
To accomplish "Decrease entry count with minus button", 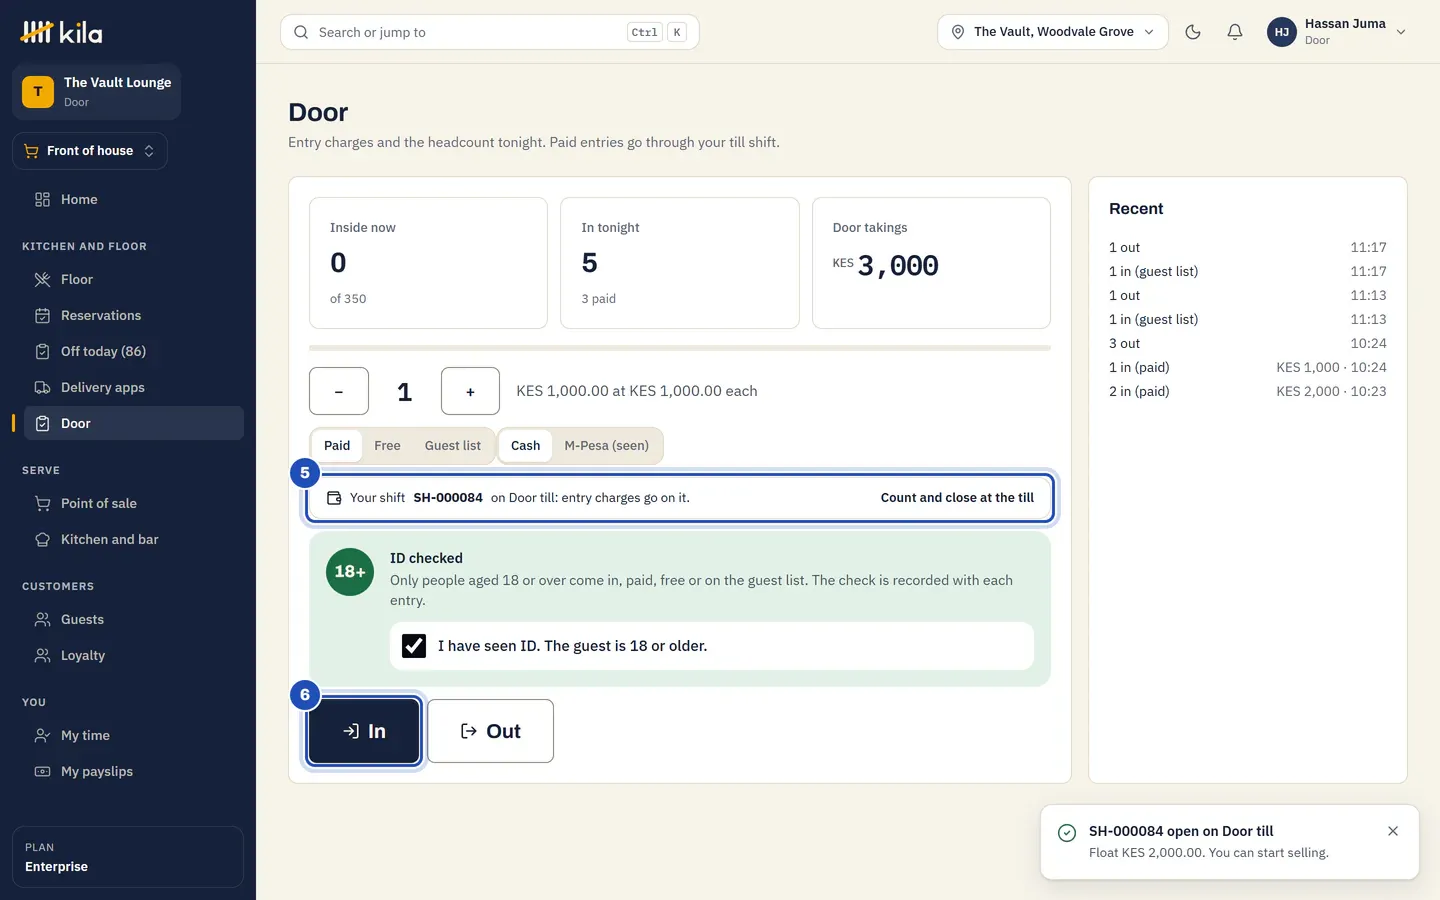I will pos(339,391).
